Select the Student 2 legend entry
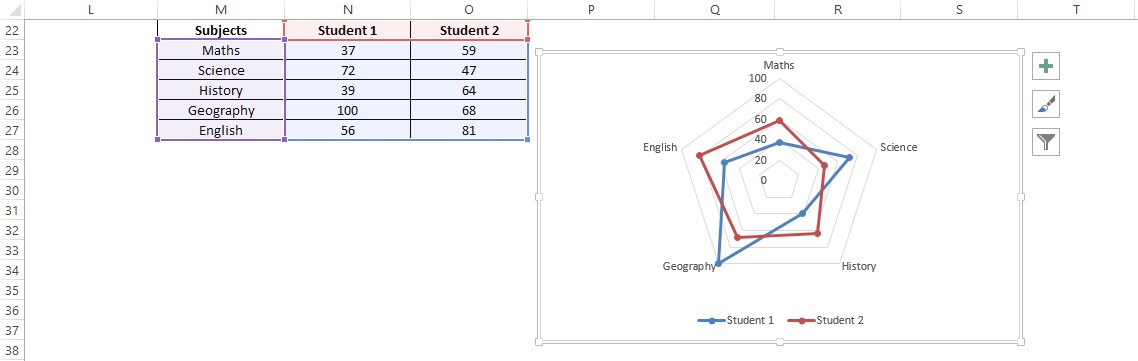 pyautogui.click(x=825, y=320)
